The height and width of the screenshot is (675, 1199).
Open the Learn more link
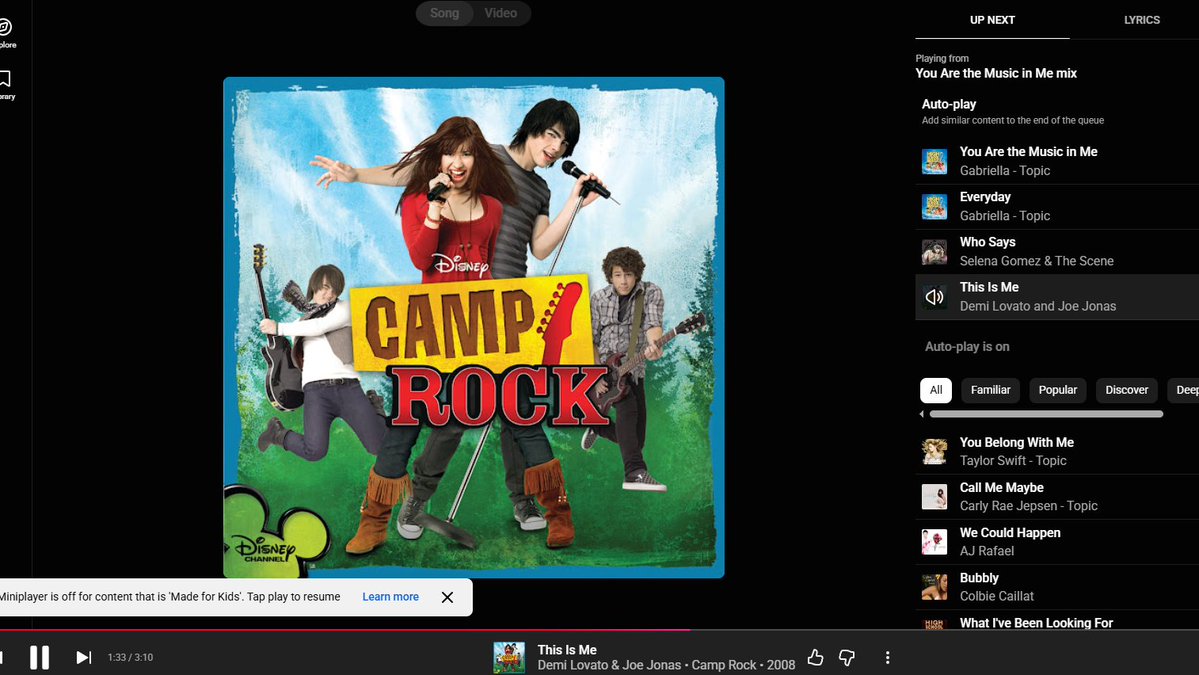pos(390,597)
